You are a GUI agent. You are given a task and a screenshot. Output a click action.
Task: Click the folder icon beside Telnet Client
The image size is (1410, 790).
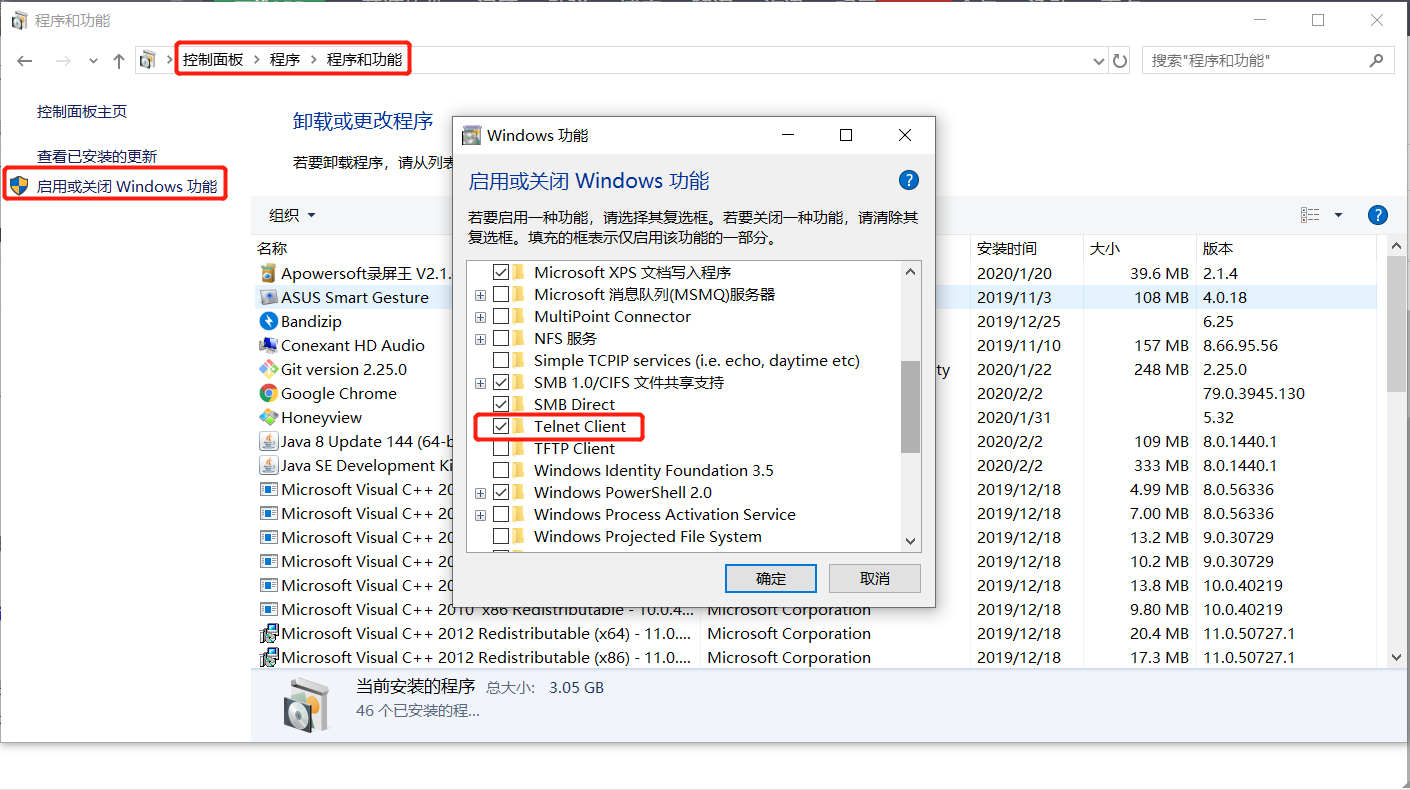pyautogui.click(x=520, y=426)
